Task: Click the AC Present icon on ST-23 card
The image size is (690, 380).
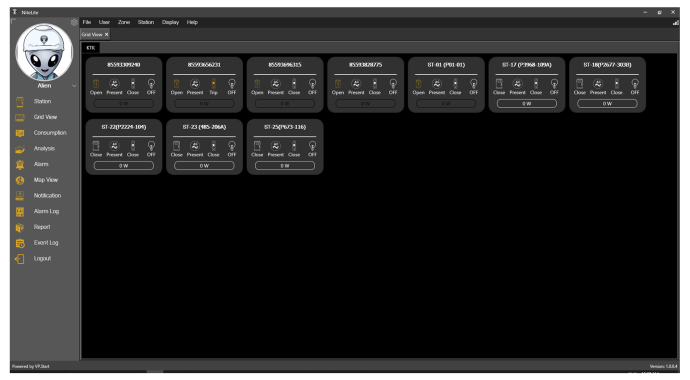Action: point(195,146)
